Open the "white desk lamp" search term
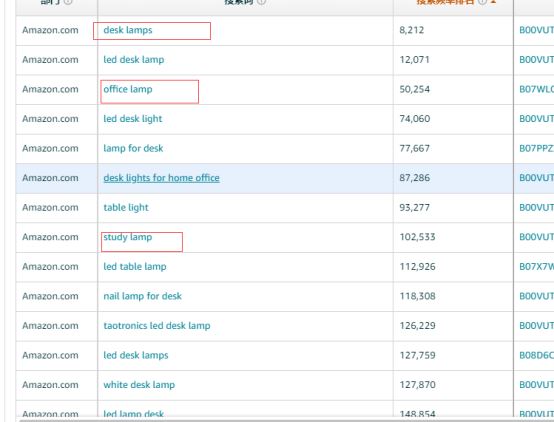Screen dimensions: 554x422 tap(139, 385)
